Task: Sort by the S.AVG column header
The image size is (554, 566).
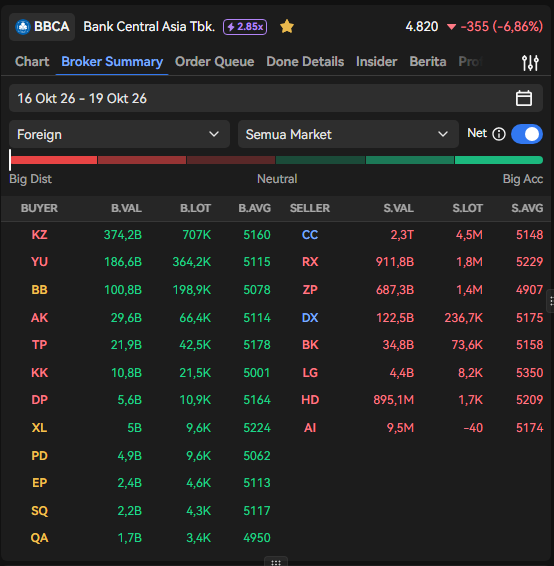Action: (x=527, y=208)
